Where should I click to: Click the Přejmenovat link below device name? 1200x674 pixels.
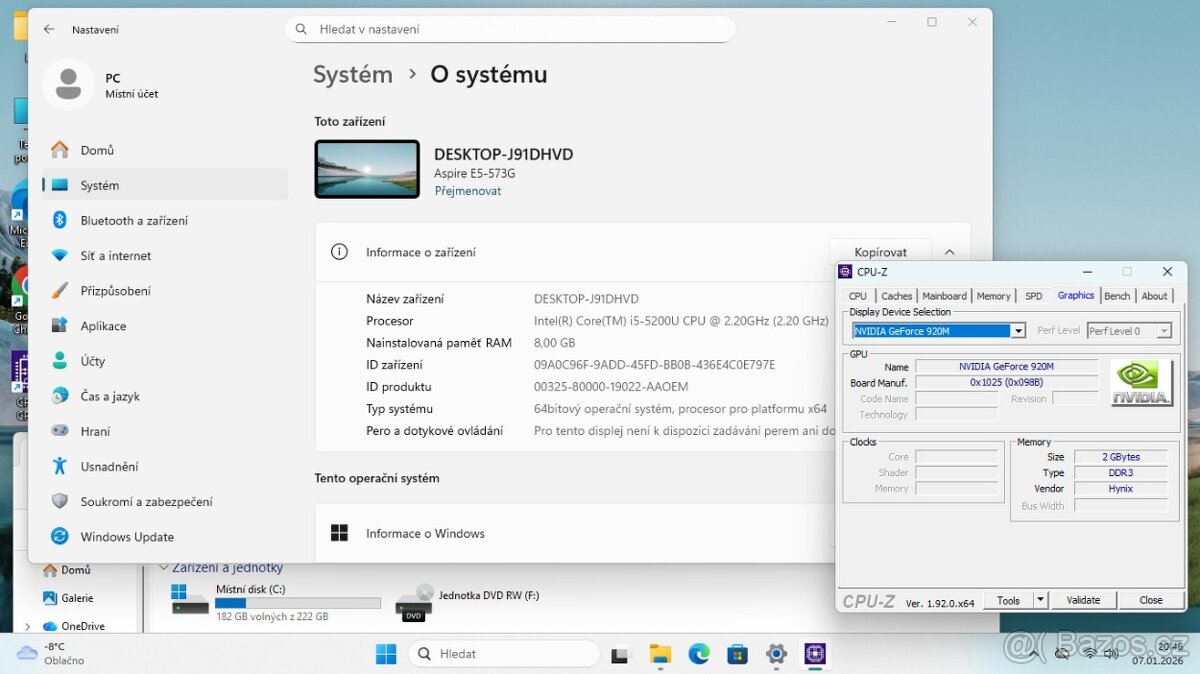467,190
